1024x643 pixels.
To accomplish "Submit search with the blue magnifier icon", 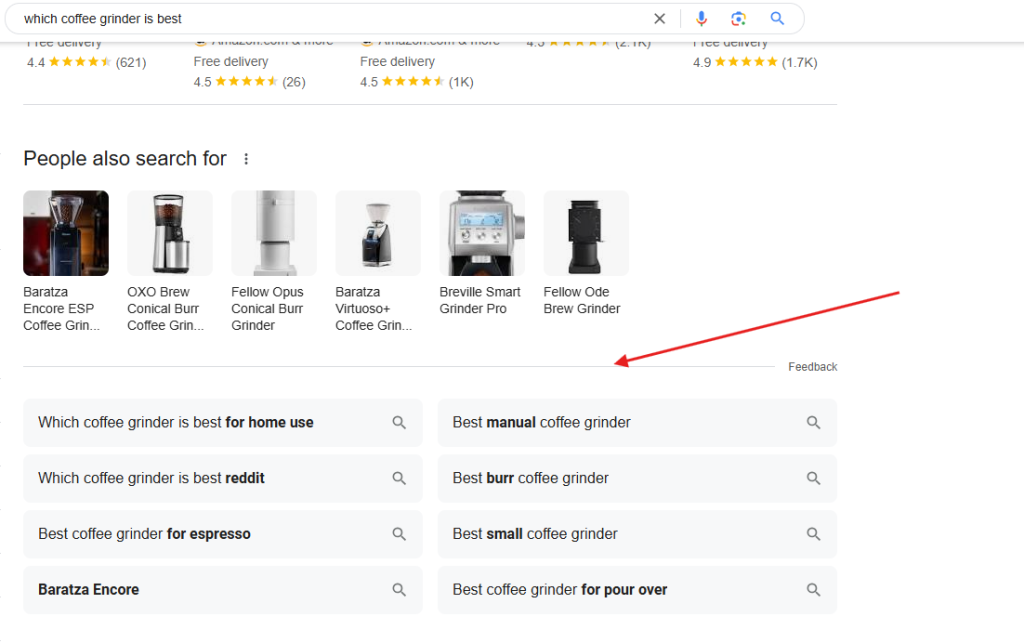I will pos(777,19).
